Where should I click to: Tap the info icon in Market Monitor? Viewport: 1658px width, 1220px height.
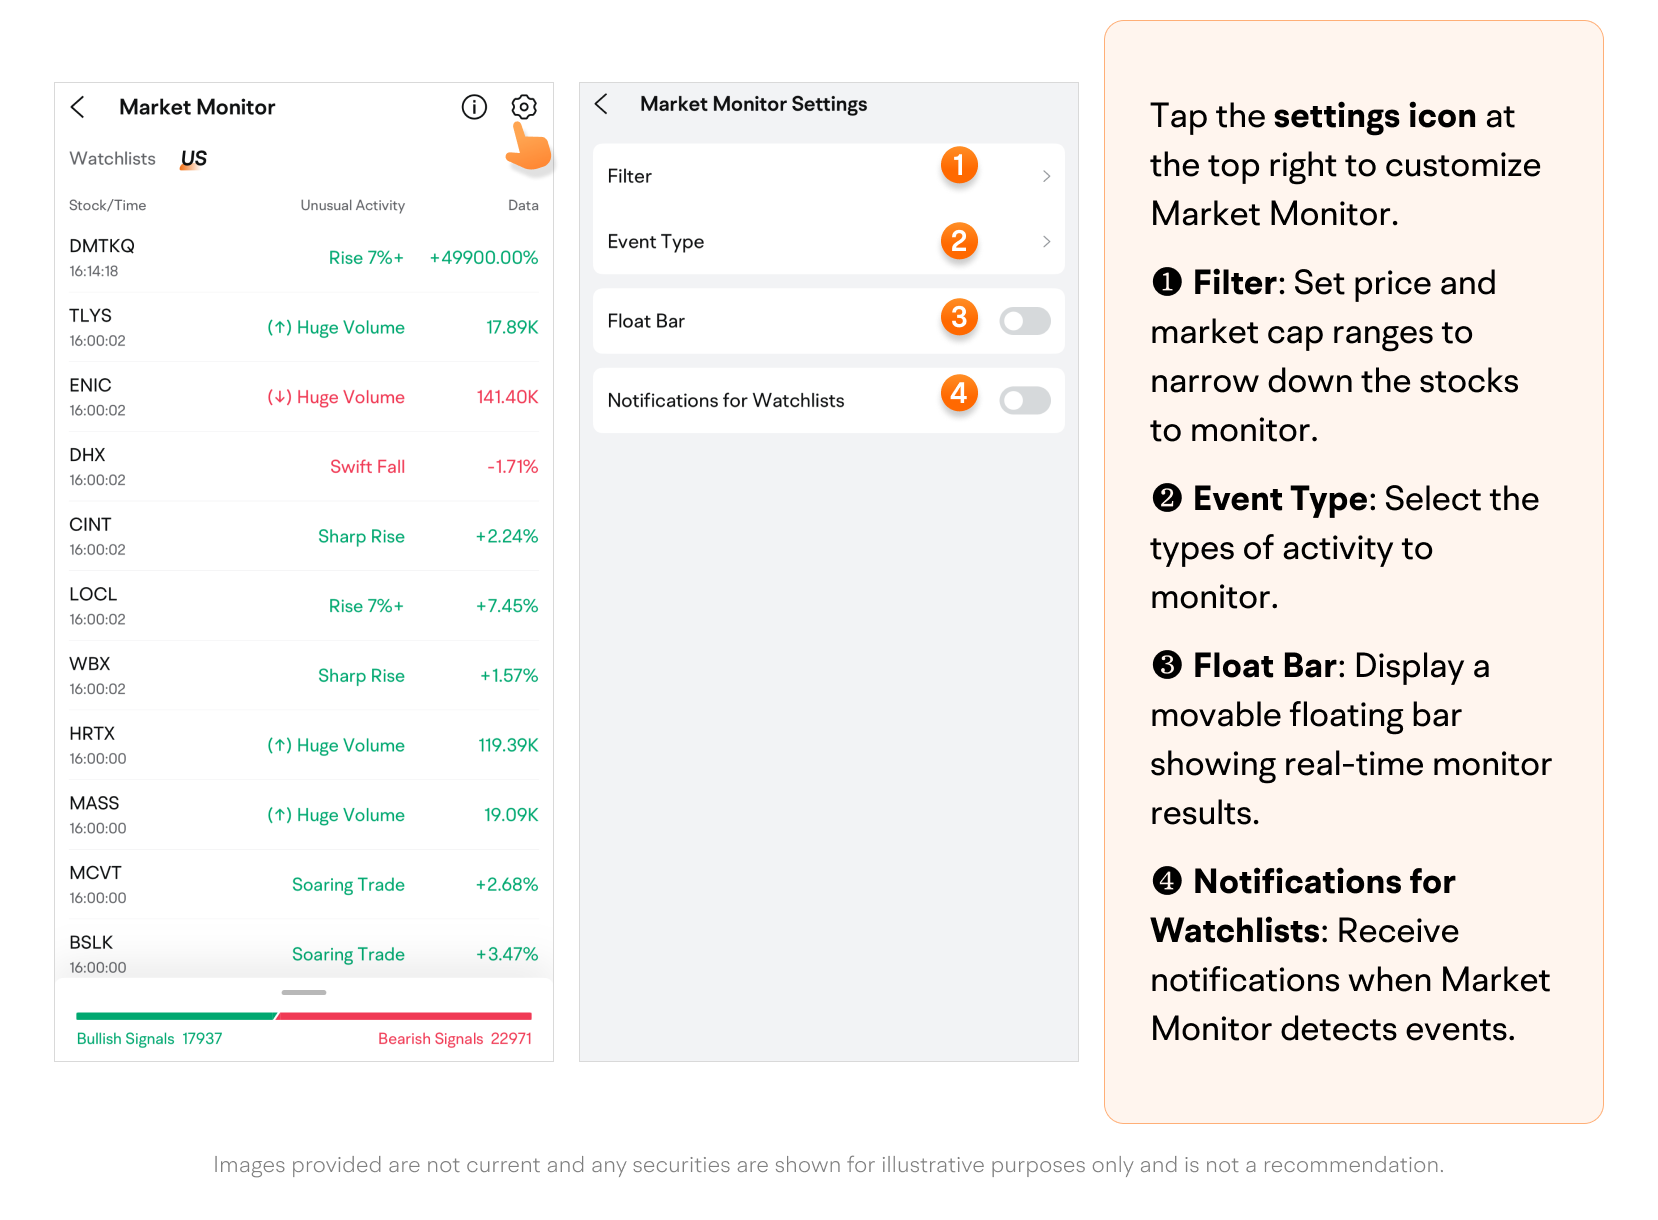[474, 107]
